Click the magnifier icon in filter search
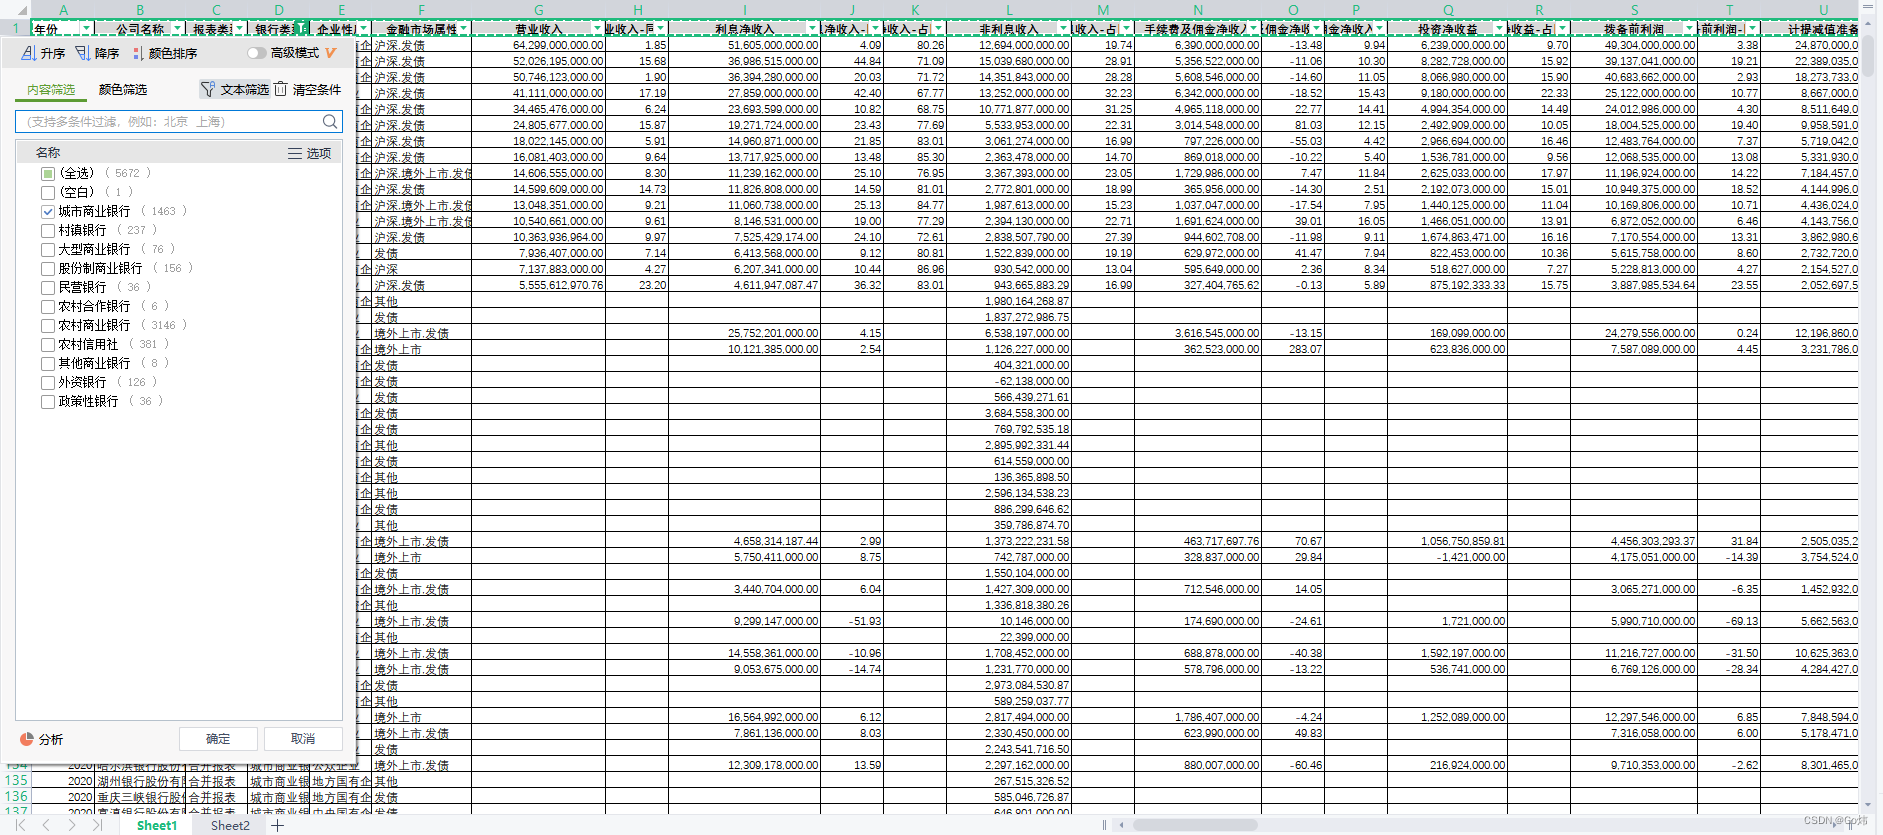This screenshot has width=1883, height=835. click(x=329, y=121)
